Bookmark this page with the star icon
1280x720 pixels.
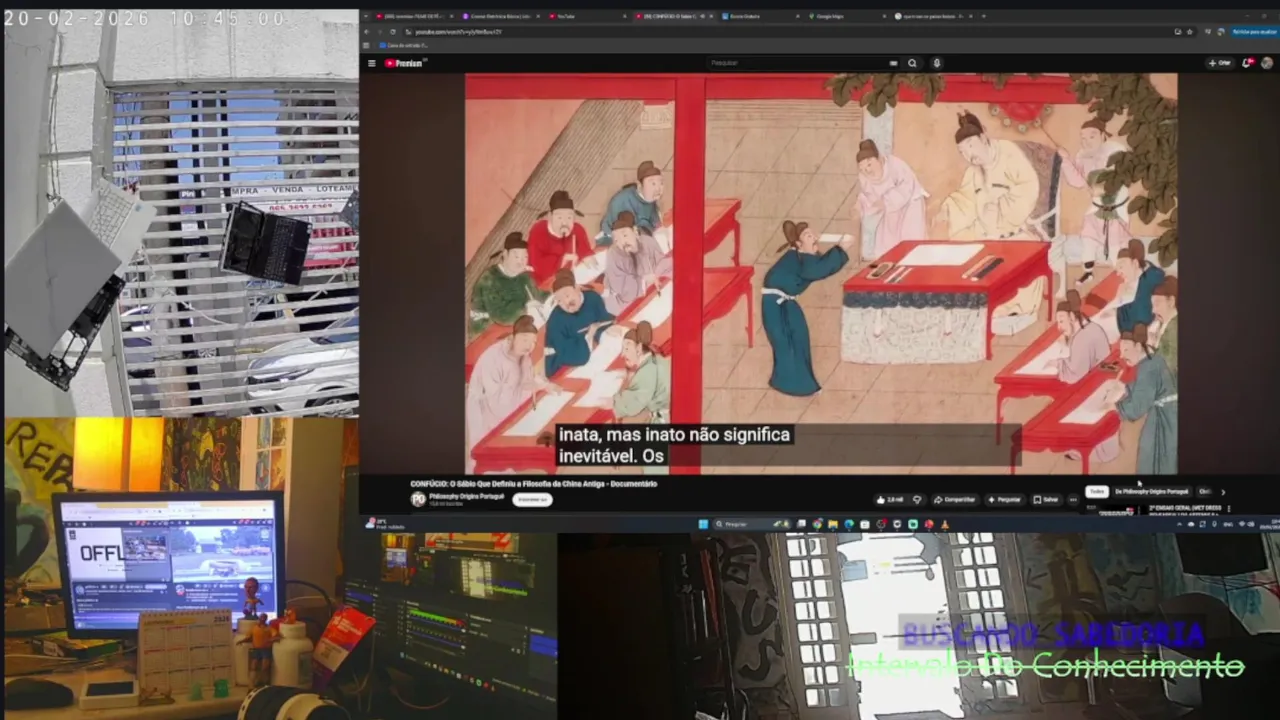coord(1189,32)
